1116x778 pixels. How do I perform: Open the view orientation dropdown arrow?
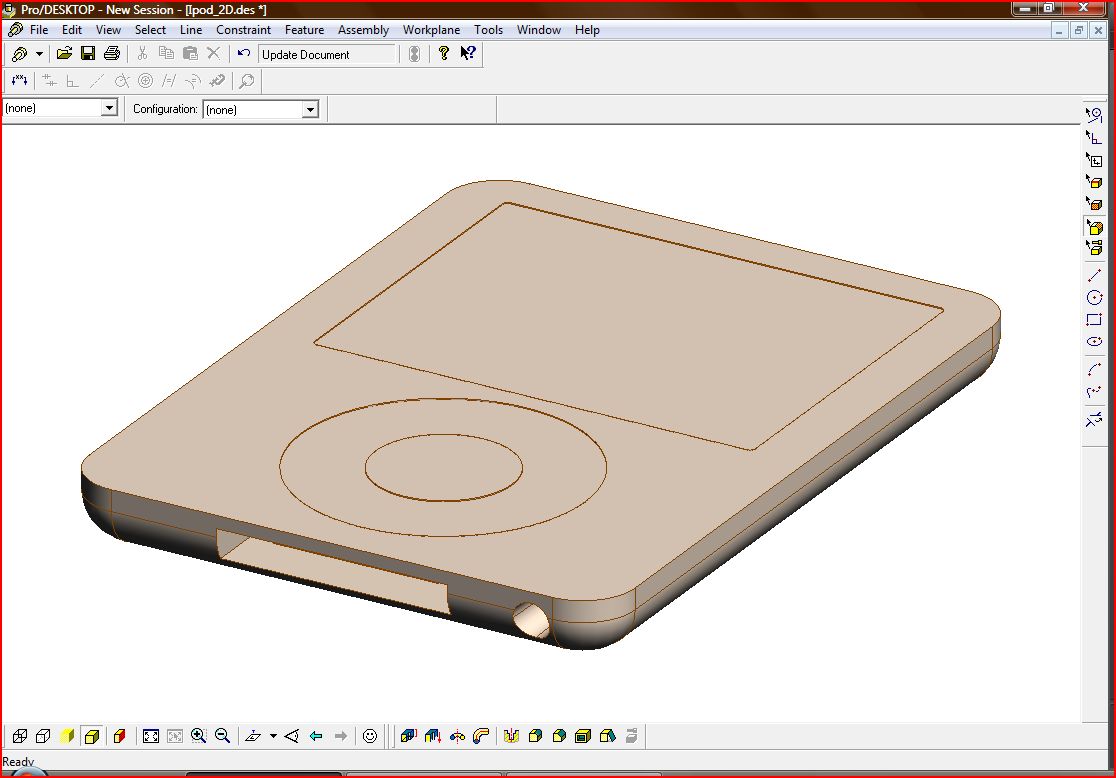point(273,737)
